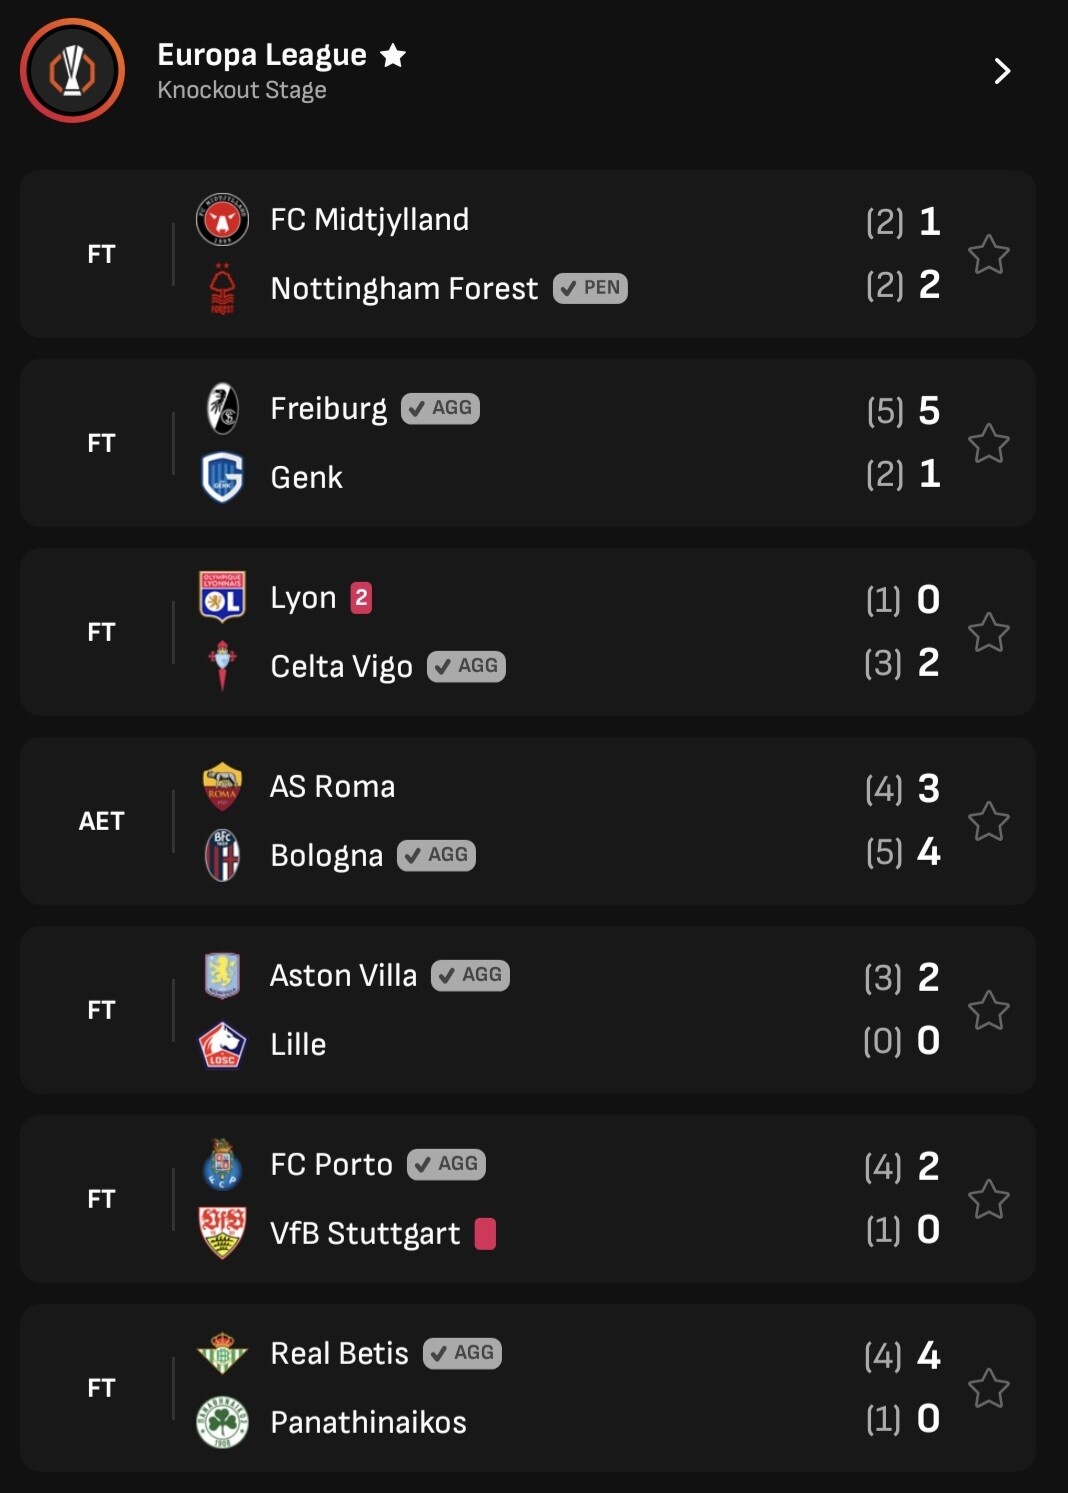Favorite the Midtjylland vs Nottingham Forest match
Screen dimensions: 1068x1493
[989, 254]
